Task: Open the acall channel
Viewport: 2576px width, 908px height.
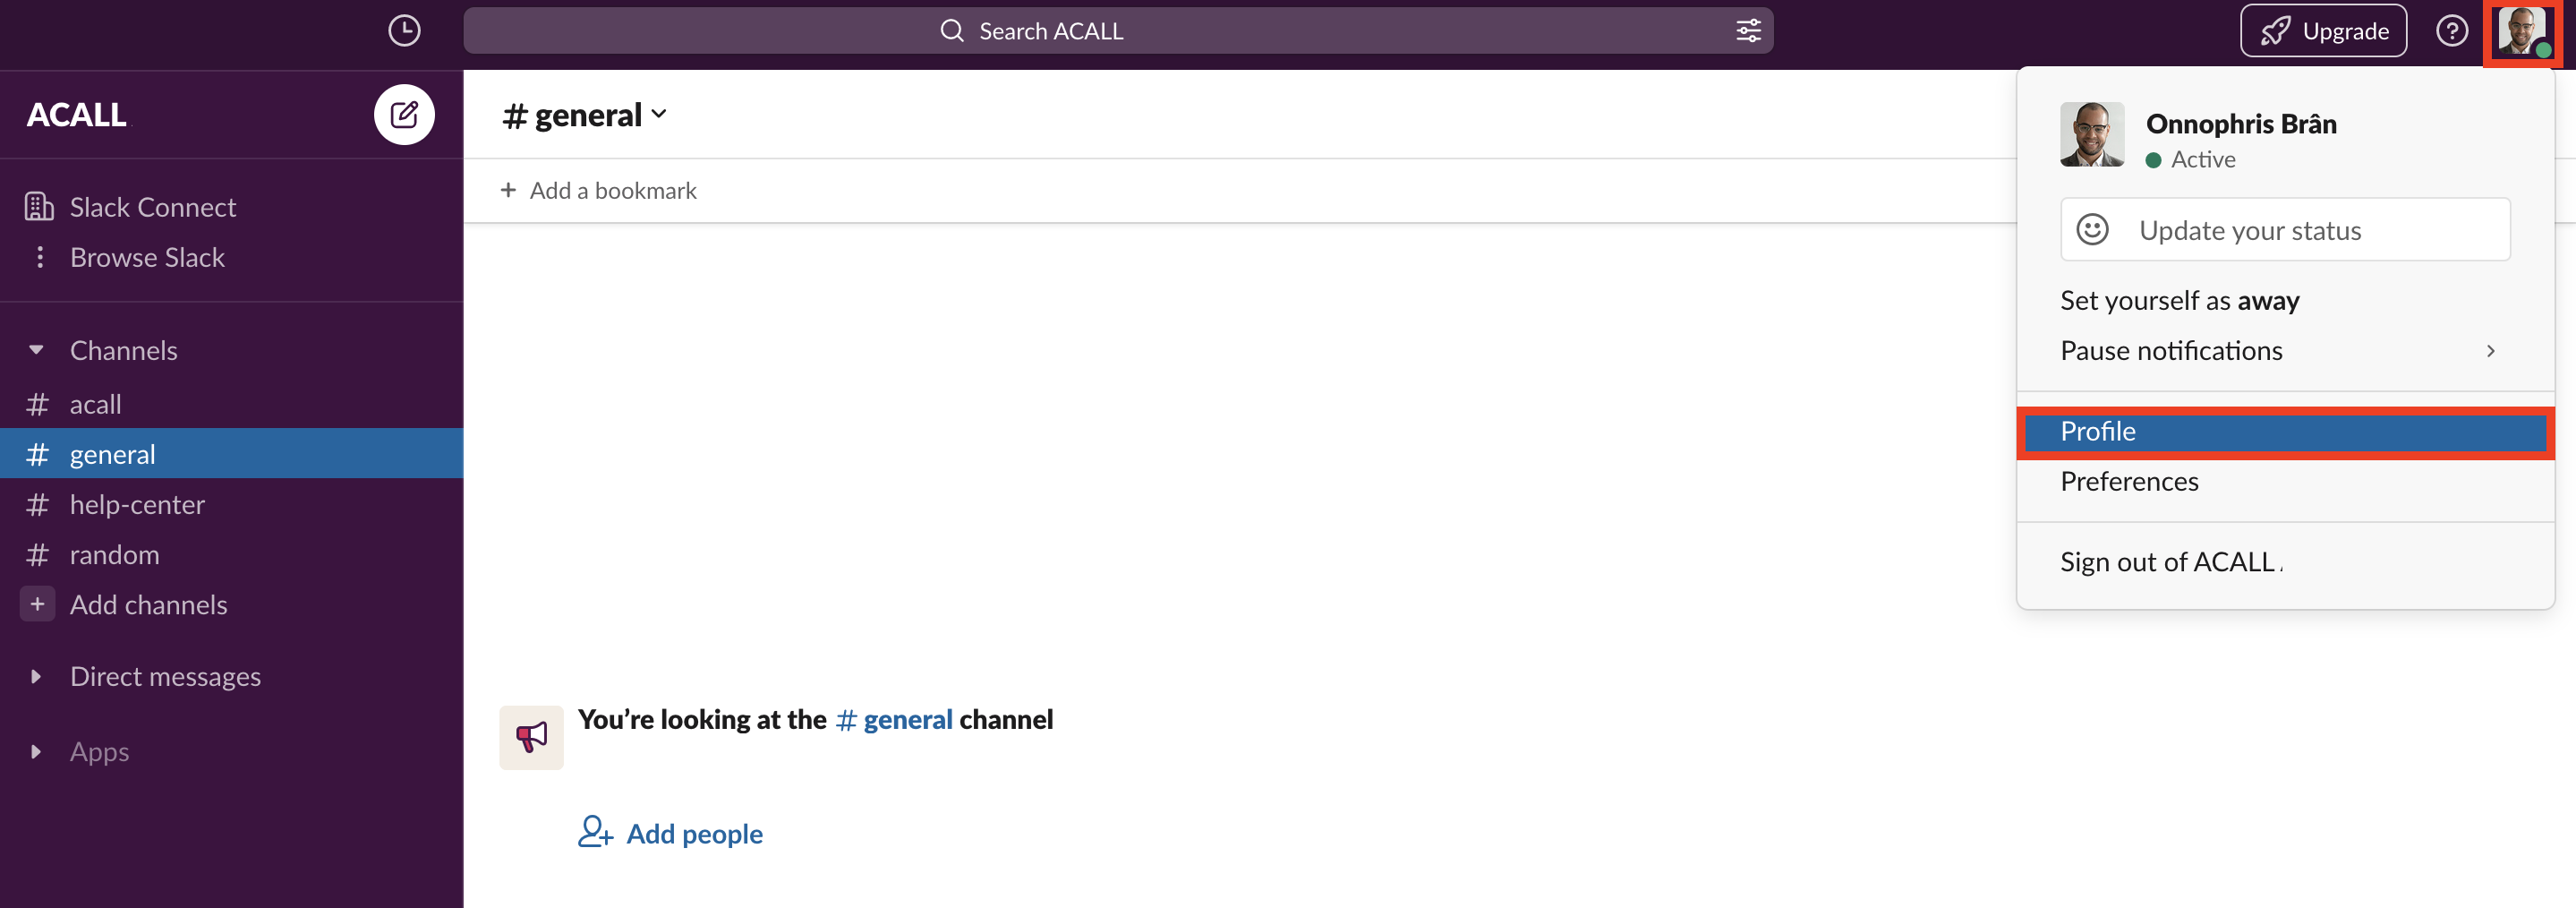Action: (231, 404)
